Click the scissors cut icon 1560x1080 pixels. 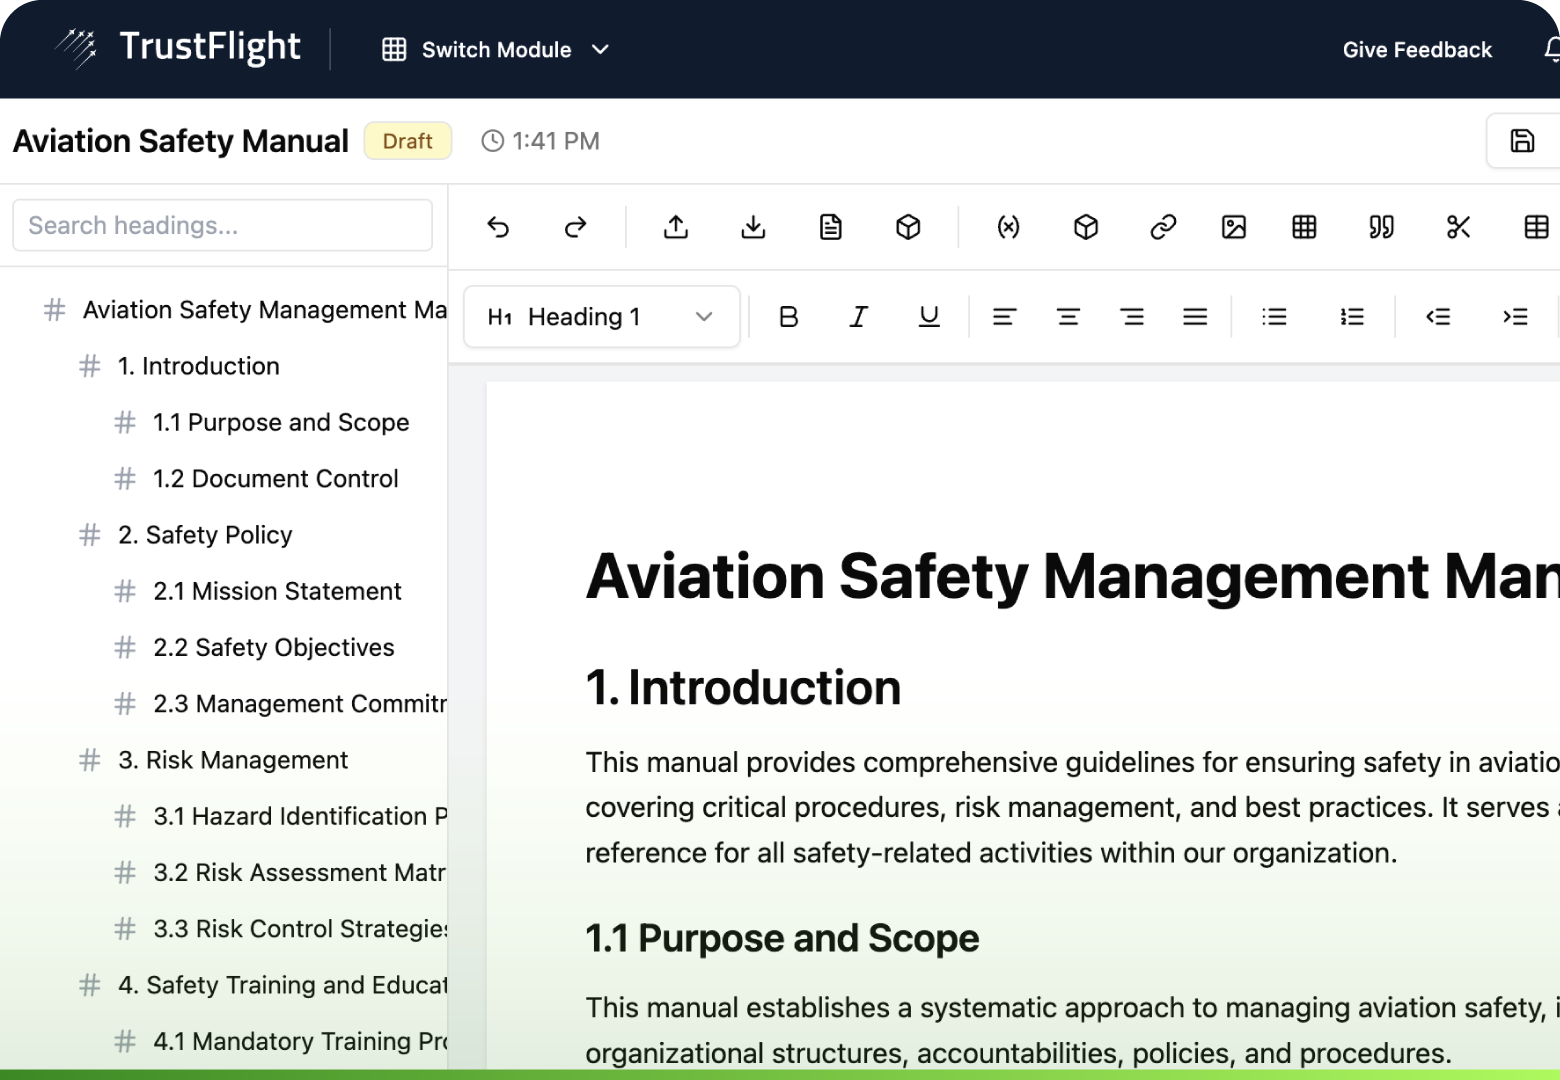(x=1458, y=228)
